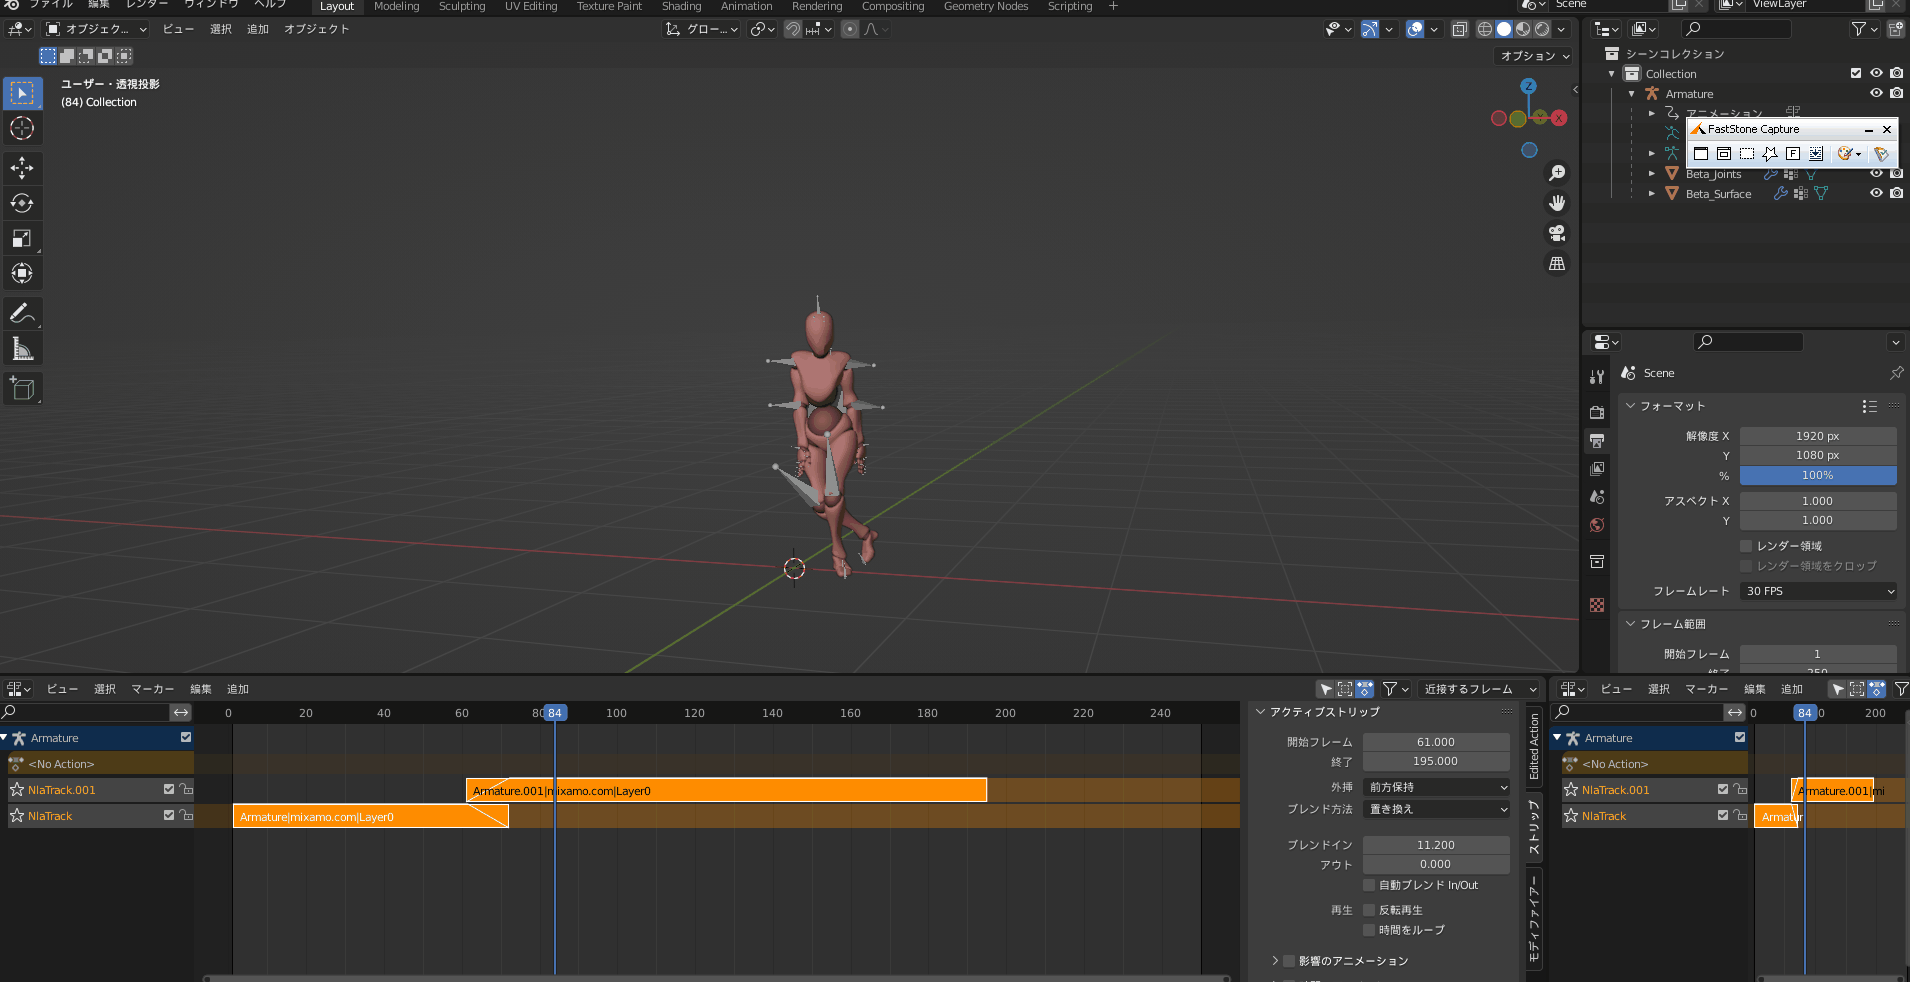This screenshot has width=1910, height=982.
Task: Choose the Move tool
Action: (22, 168)
